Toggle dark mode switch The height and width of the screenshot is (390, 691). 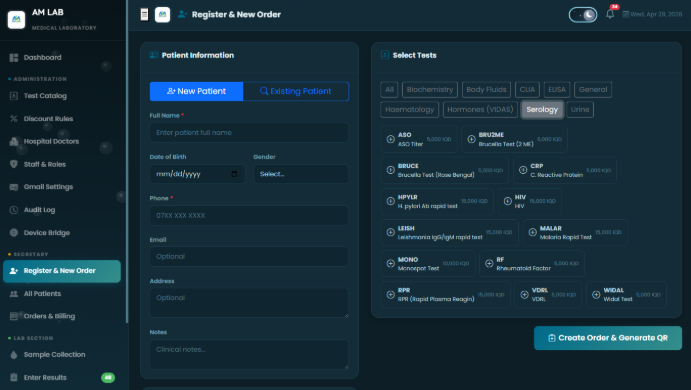coord(583,15)
